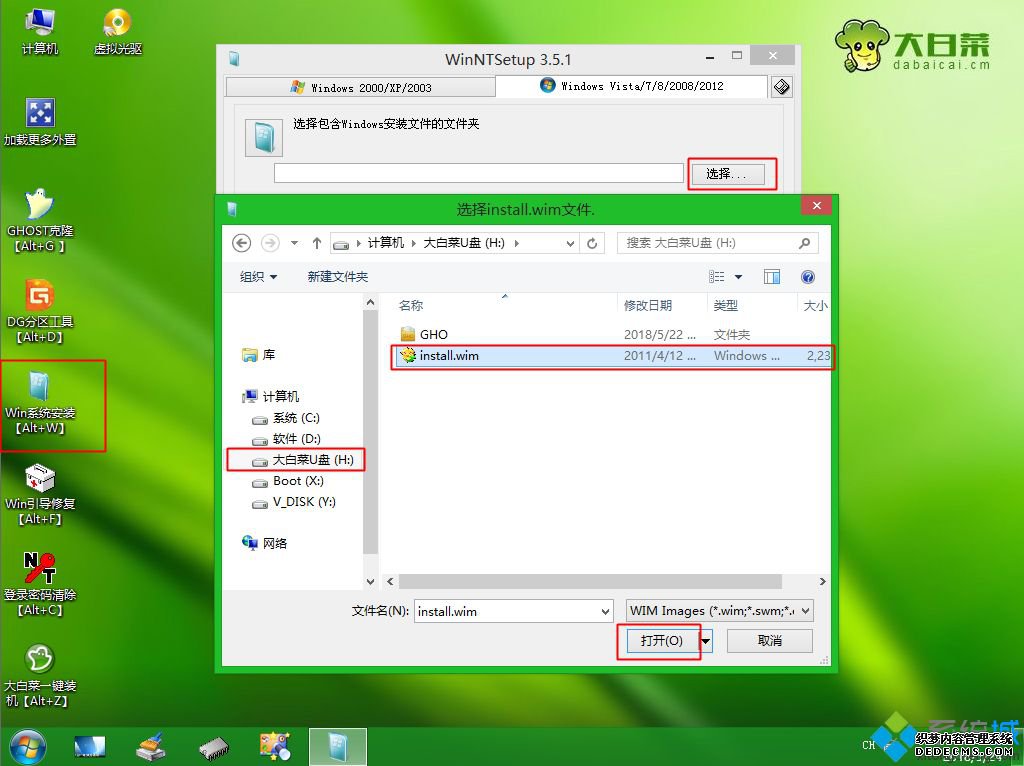The image size is (1024, 766).
Task: Go forward in file dialog
Action: coord(270,243)
